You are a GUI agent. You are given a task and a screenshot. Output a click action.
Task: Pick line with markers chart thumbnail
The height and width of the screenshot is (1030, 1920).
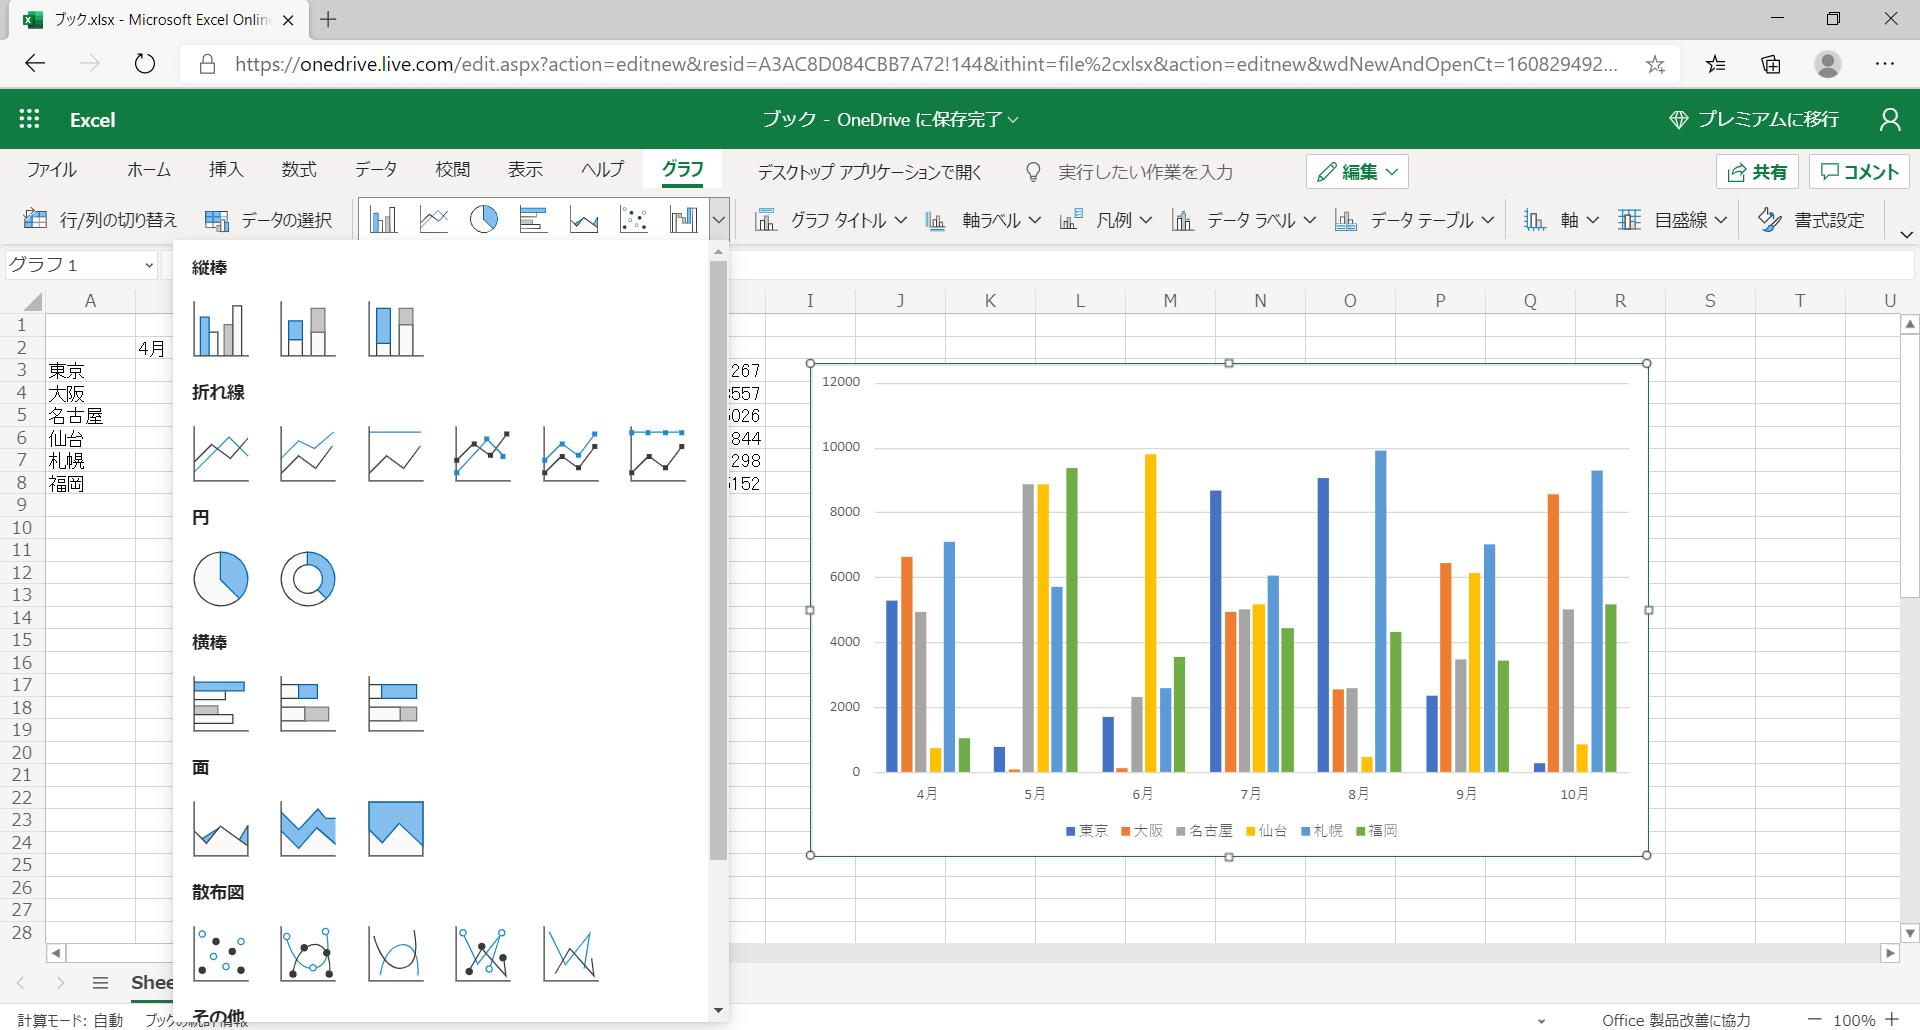pos(483,454)
